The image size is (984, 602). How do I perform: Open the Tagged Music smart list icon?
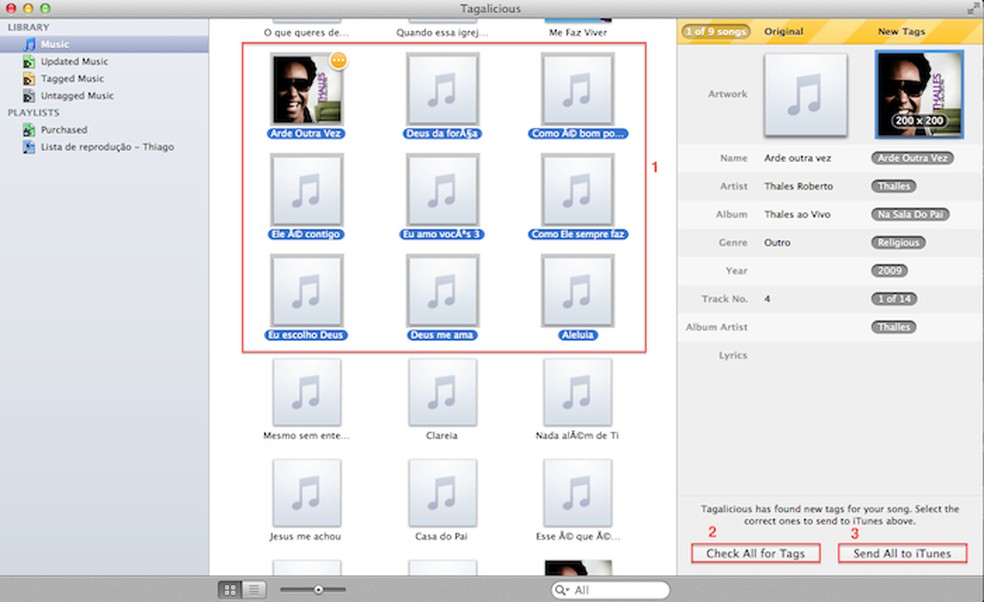[x=29, y=78]
